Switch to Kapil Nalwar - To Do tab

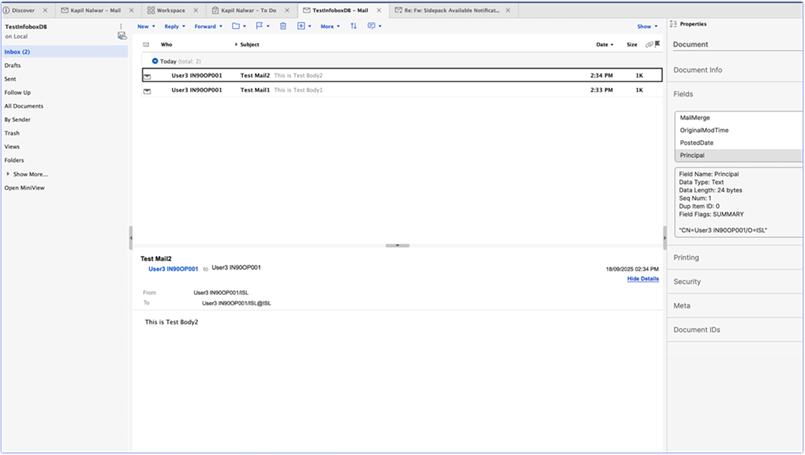[x=248, y=10]
